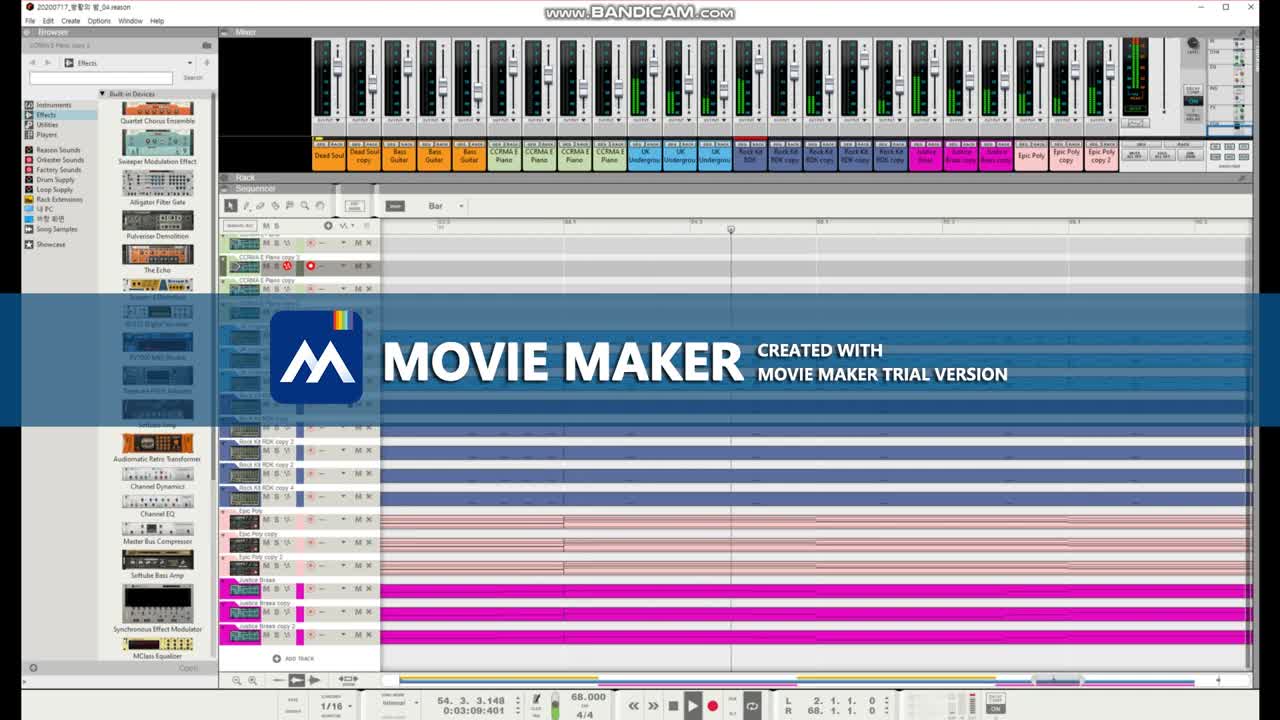Select the Pencil tool in sequencer toolbar
This screenshot has height=720, width=1280.
[246, 206]
